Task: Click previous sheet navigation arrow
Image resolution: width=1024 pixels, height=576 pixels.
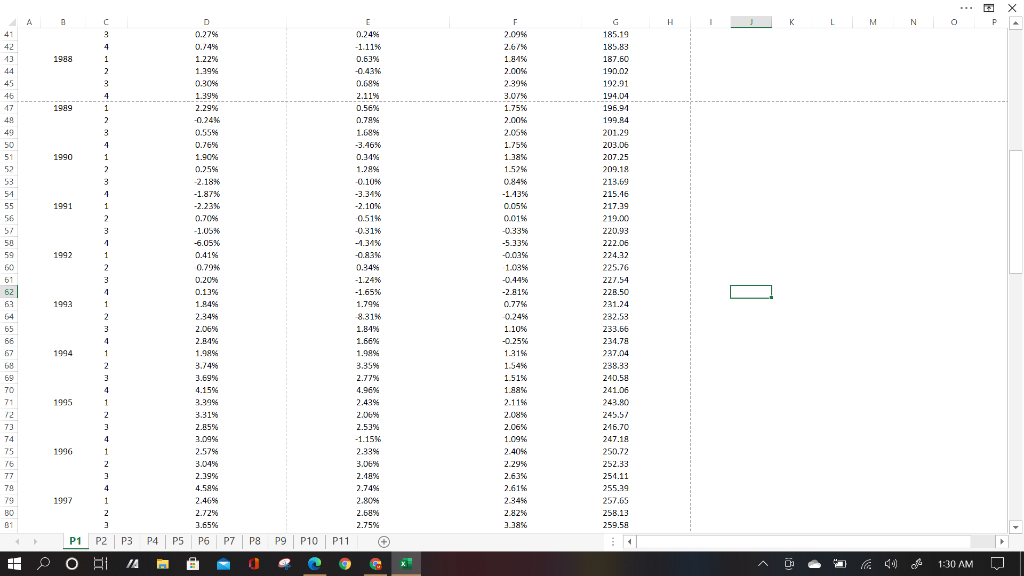Action: tap(18, 541)
